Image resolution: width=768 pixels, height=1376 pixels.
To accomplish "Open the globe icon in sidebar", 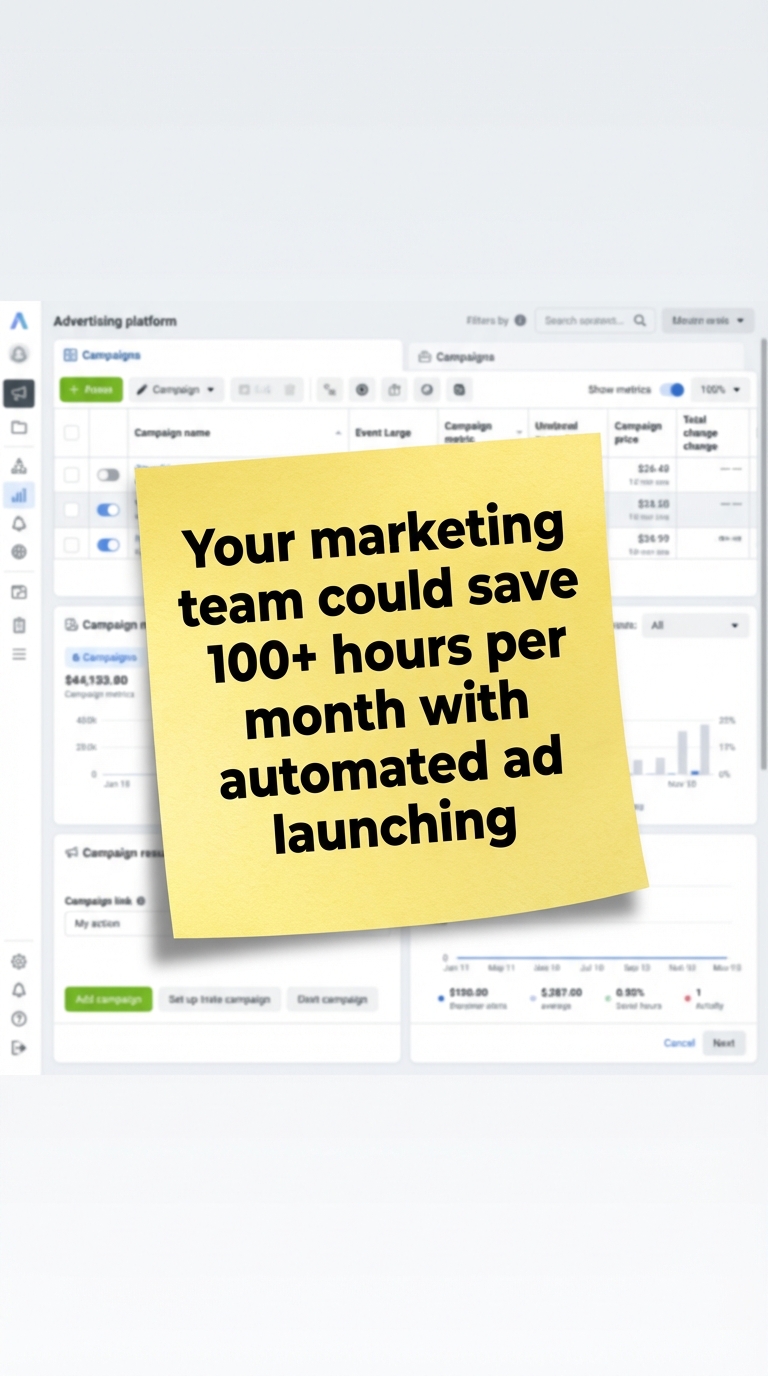I will [x=19, y=552].
